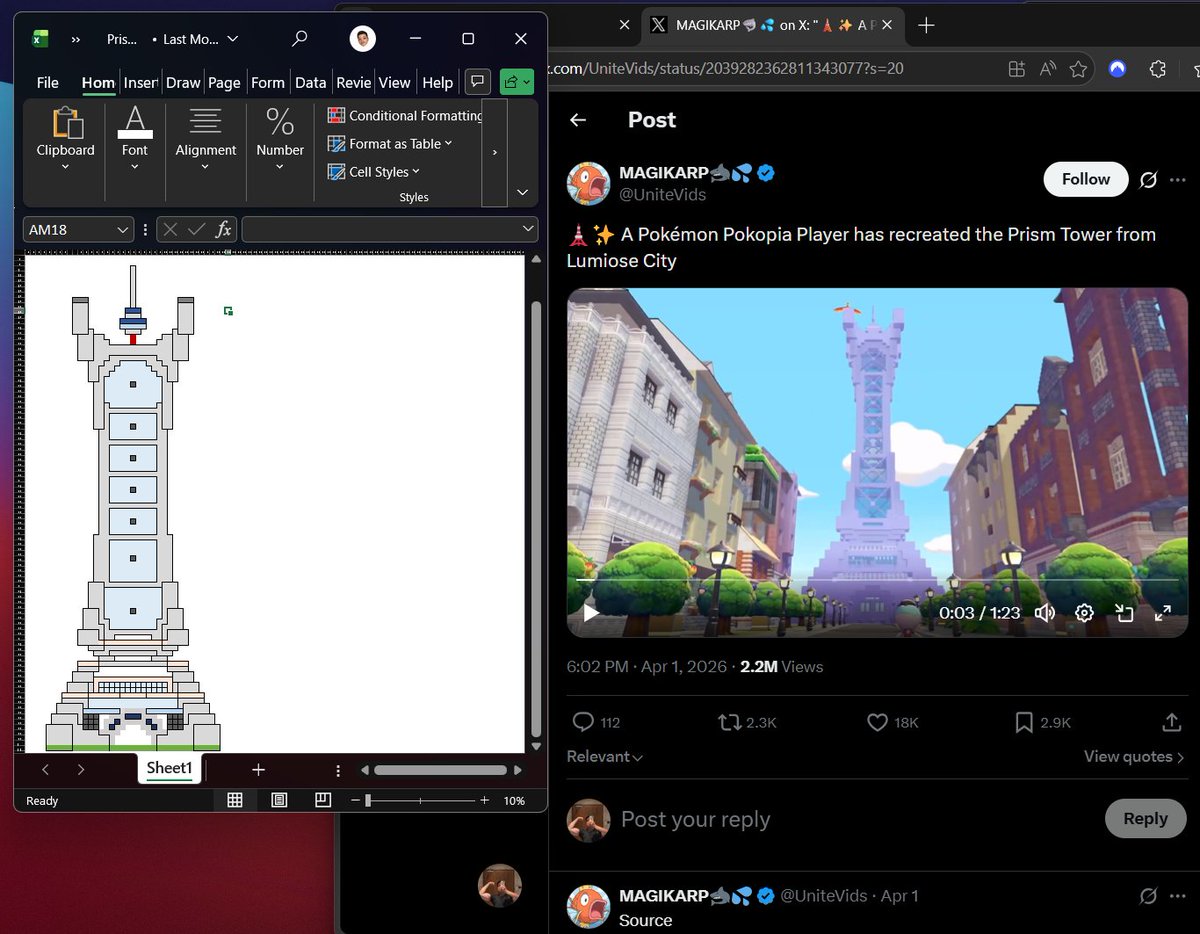
Task: Click the Excel horizontal scrollbar
Action: pyautogui.click(x=440, y=770)
